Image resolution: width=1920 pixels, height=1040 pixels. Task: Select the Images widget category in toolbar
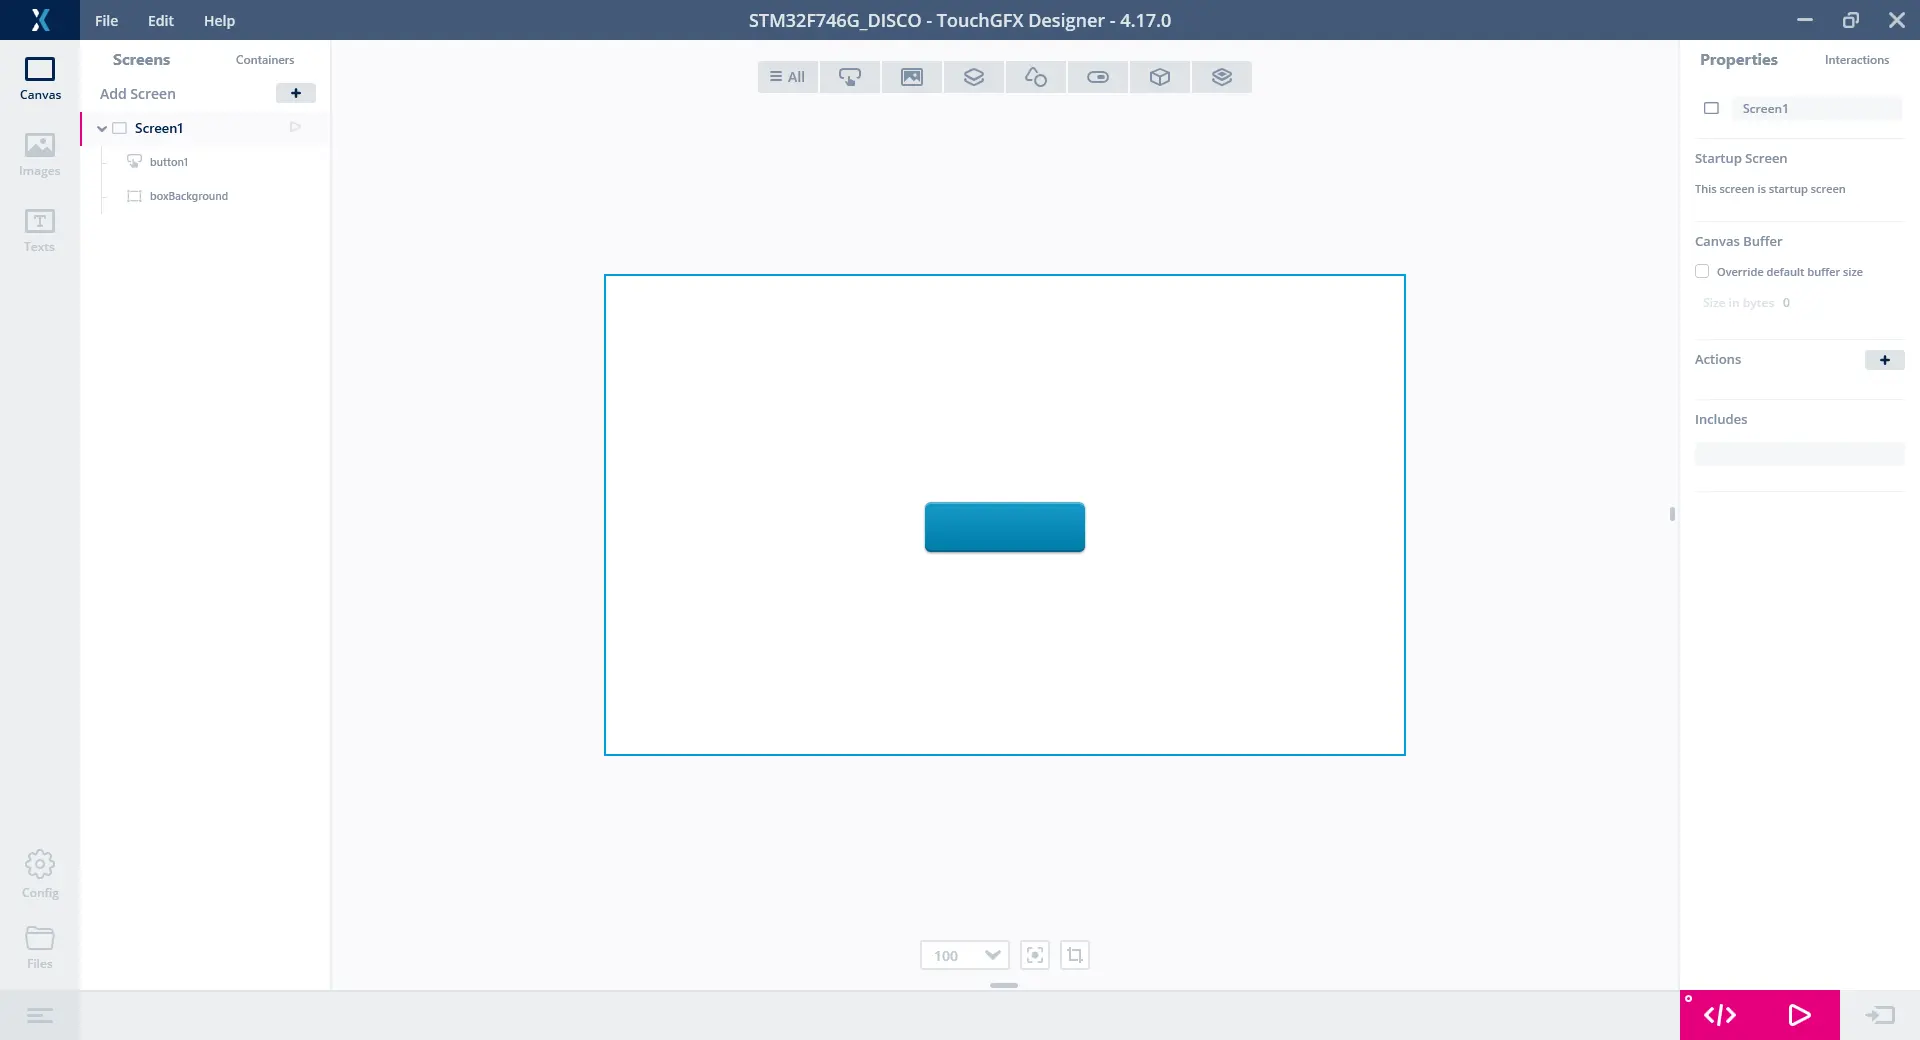(912, 77)
